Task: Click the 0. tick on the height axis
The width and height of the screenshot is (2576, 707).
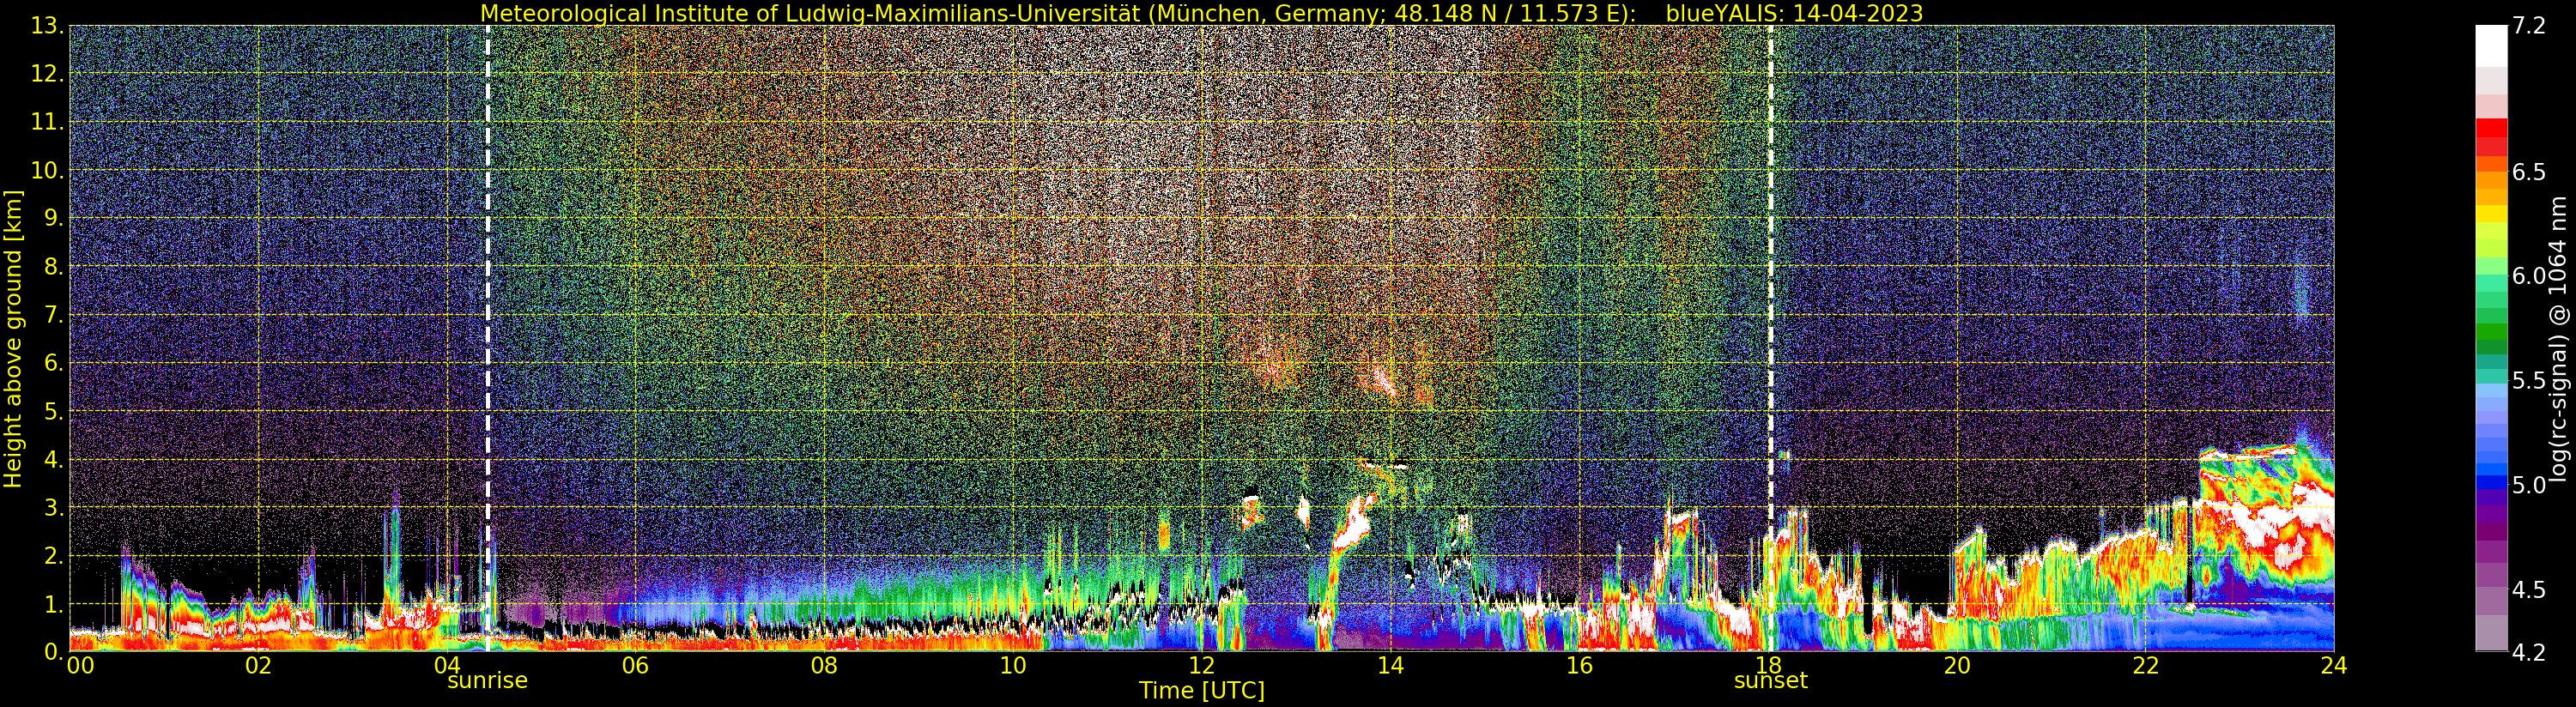Action: coord(54,651)
